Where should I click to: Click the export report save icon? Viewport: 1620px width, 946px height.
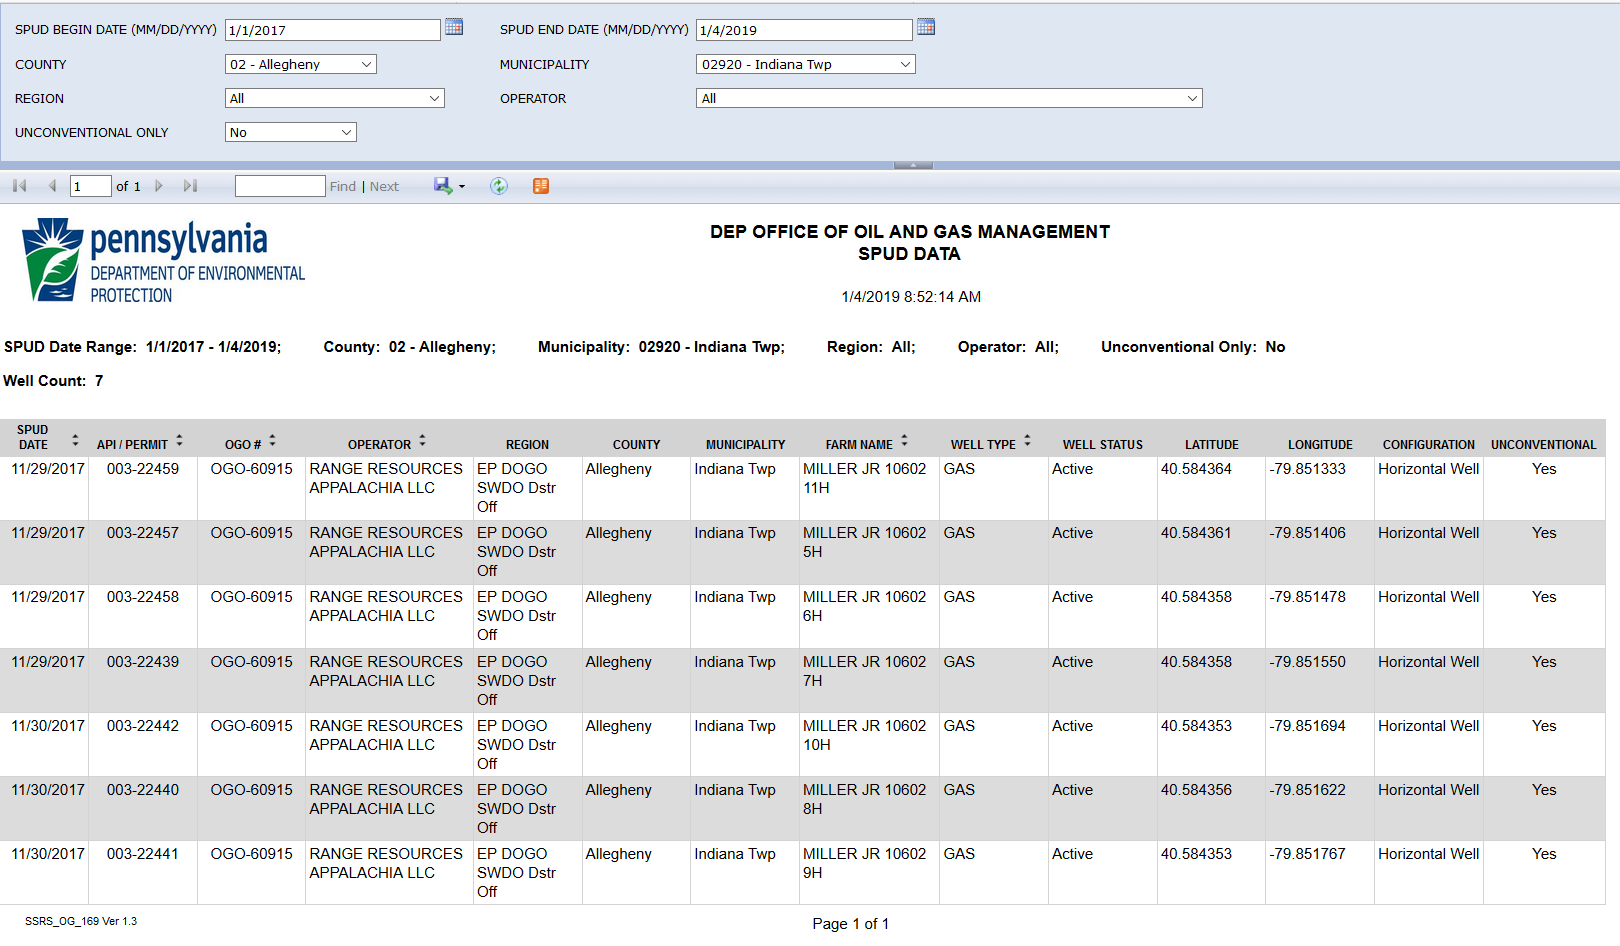(x=443, y=186)
